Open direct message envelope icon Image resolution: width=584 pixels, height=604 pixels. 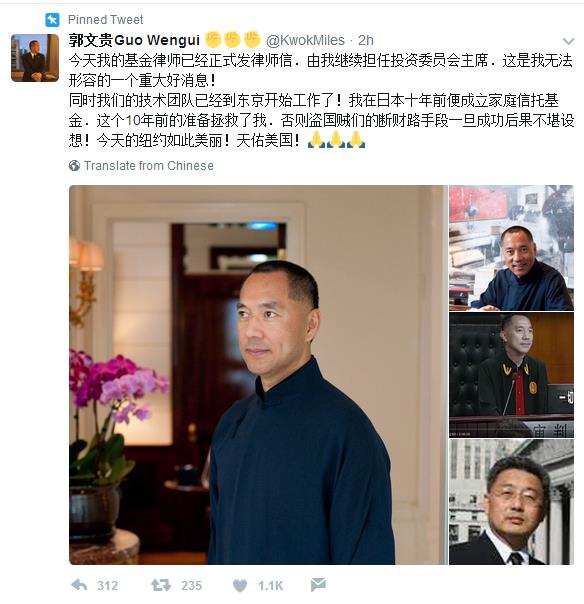click(318, 585)
